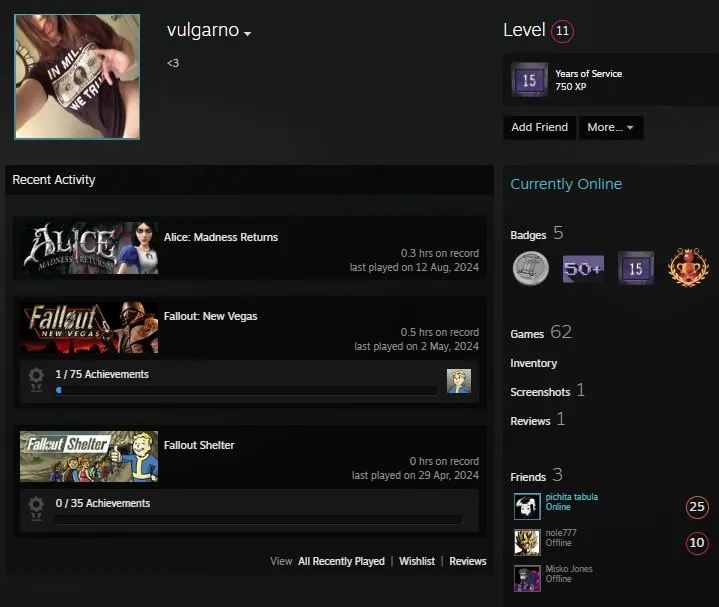This screenshot has height=607, width=719.
Task: Click the level 25 badge for pichita tabula
Action: pos(697,507)
